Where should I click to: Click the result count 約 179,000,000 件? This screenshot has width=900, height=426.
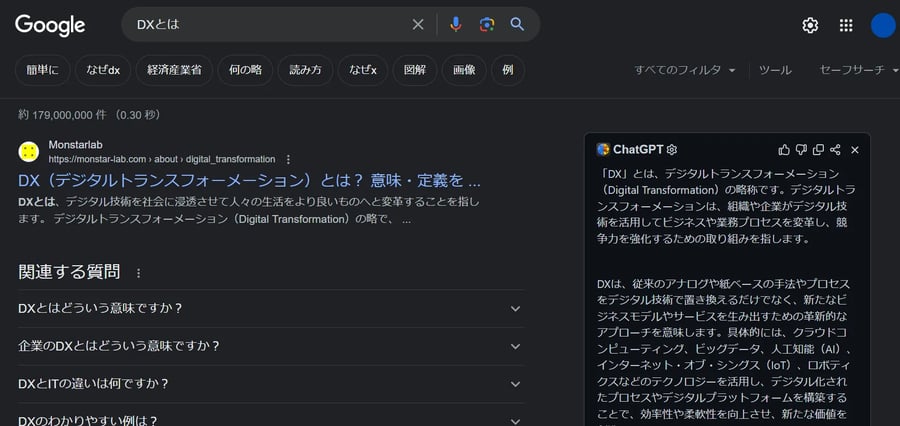(x=89, y=115)
